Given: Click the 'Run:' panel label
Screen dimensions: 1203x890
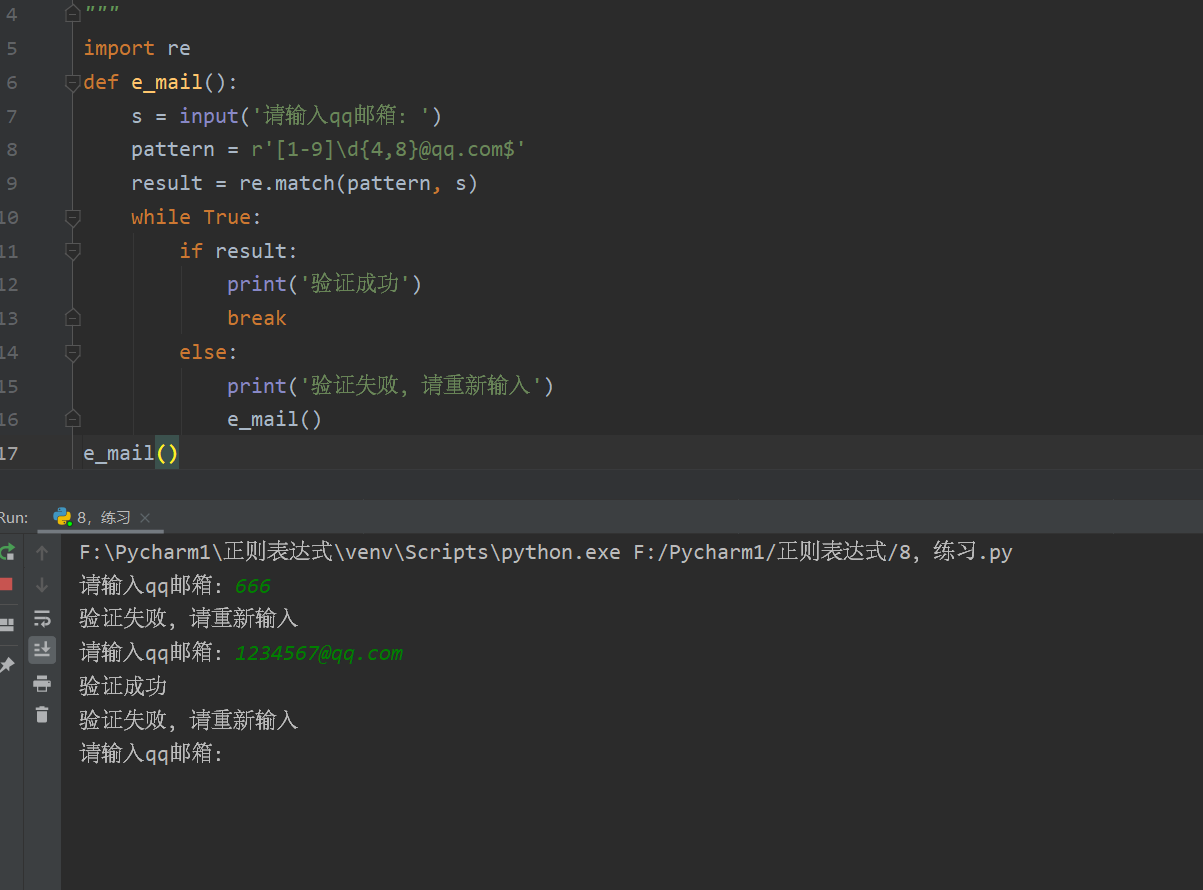Looking at the screenshot, I should pyautogui.click(x=14, y=517).
